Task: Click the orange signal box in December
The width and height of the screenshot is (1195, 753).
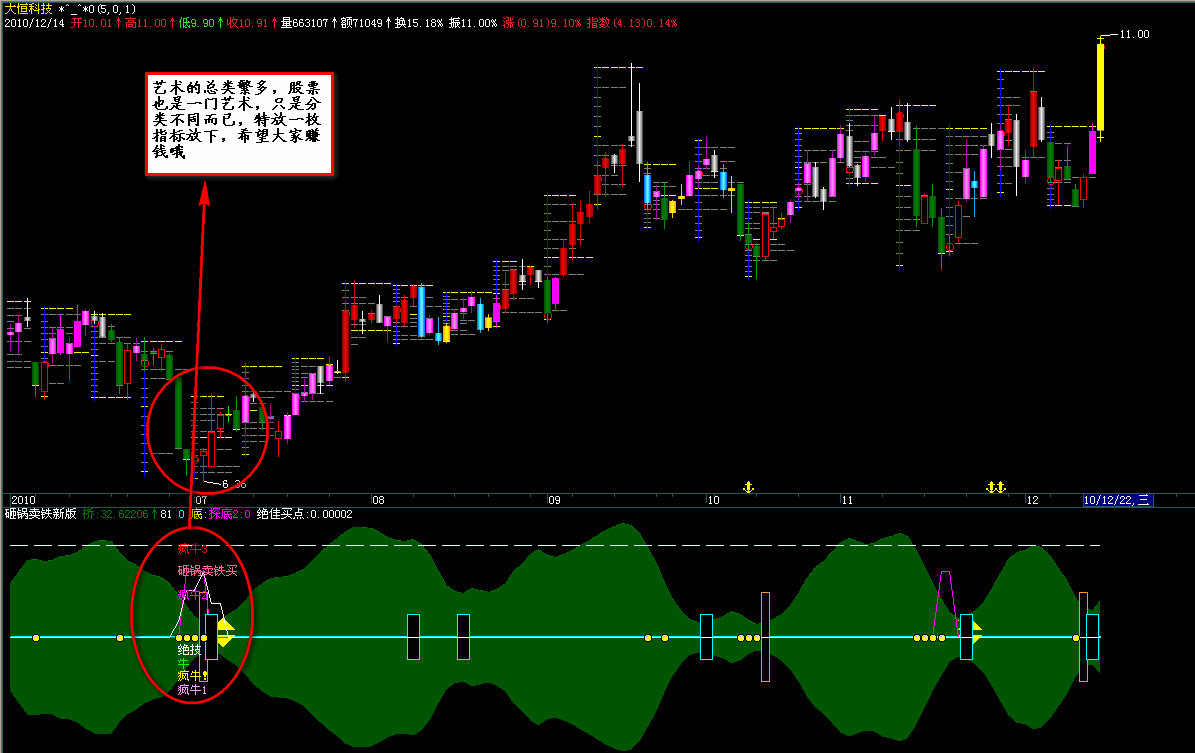Action: pyautogui.click(x=1083, y=636)
